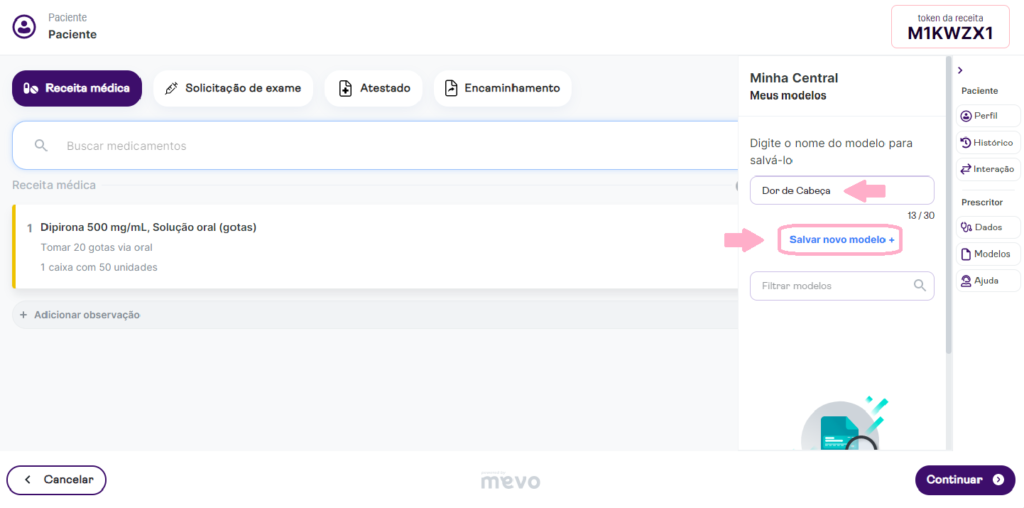This screenshot has height=508, width=1024.
Task: Click Salvar novo modelo + link
Action: tap(841, 240)
